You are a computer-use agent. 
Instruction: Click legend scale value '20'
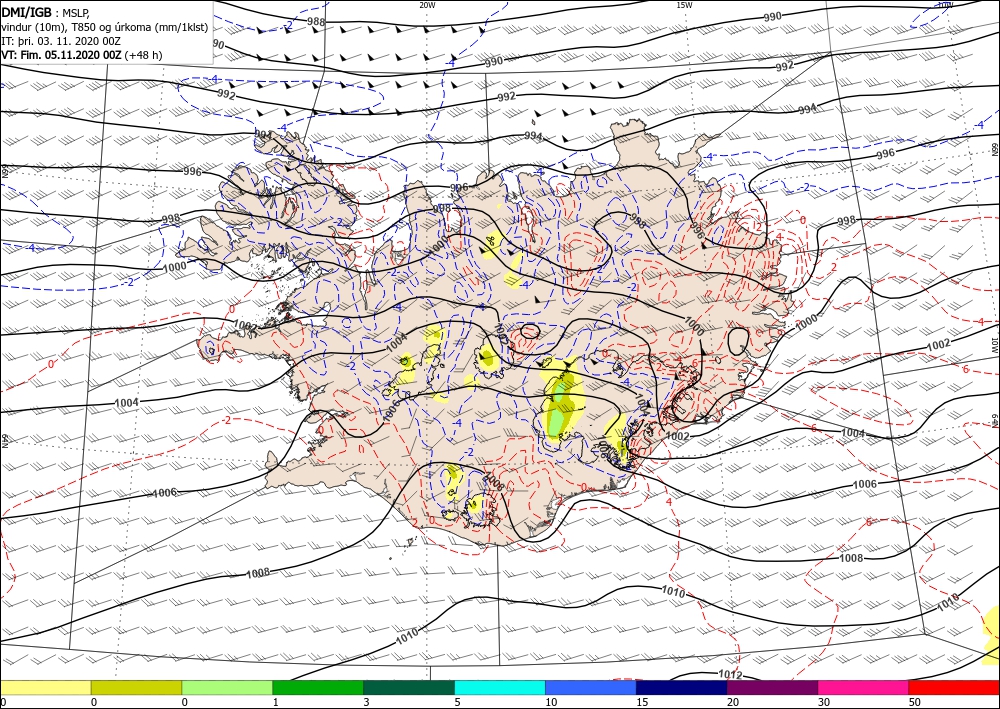coord(733,702)
